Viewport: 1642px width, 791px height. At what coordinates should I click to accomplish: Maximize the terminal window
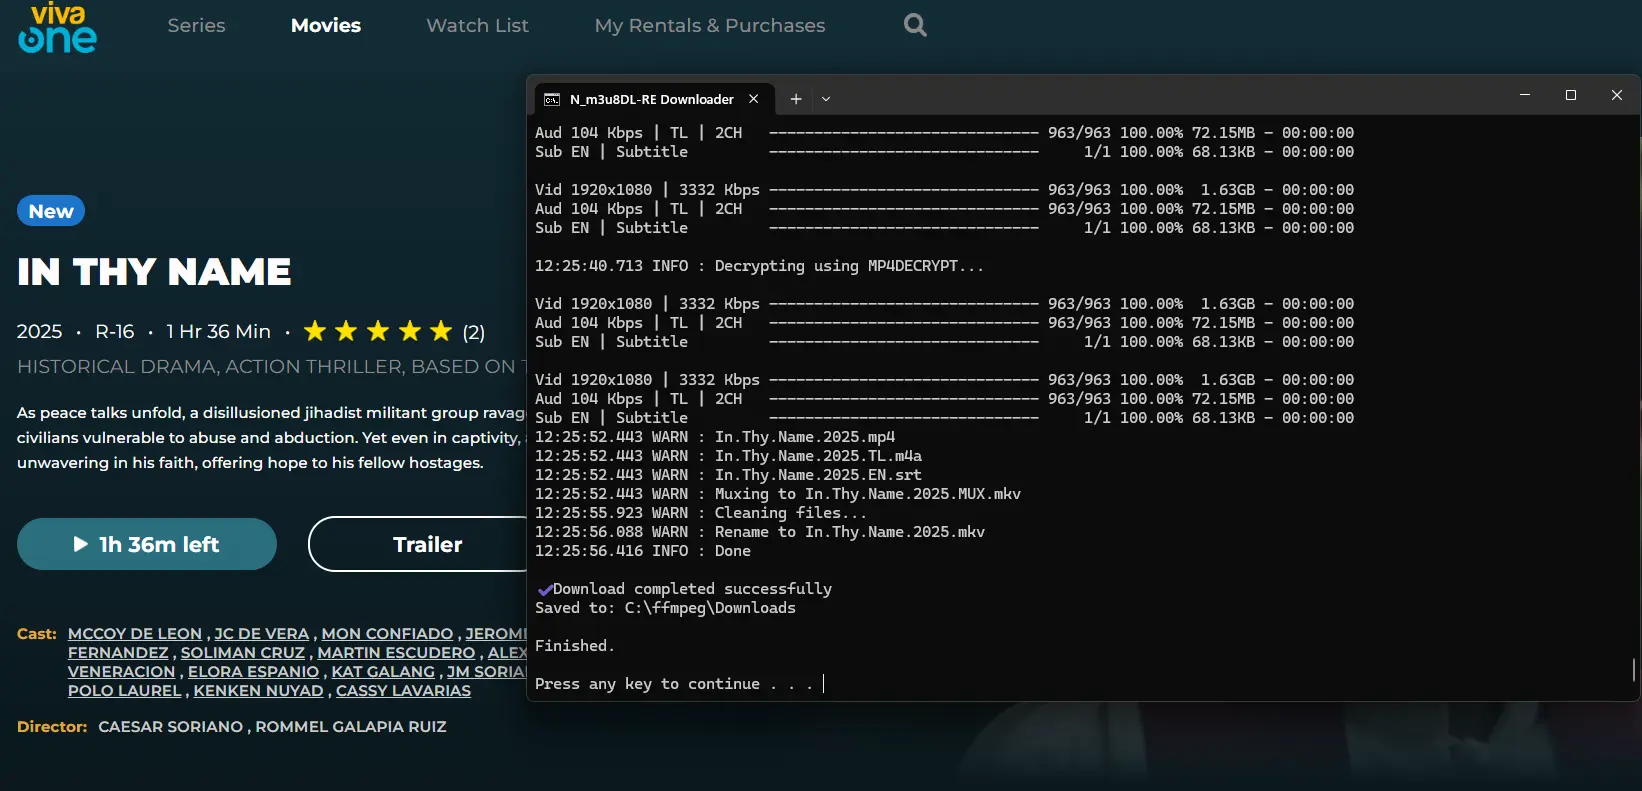pyautogui.click(x=1571, y=95)
